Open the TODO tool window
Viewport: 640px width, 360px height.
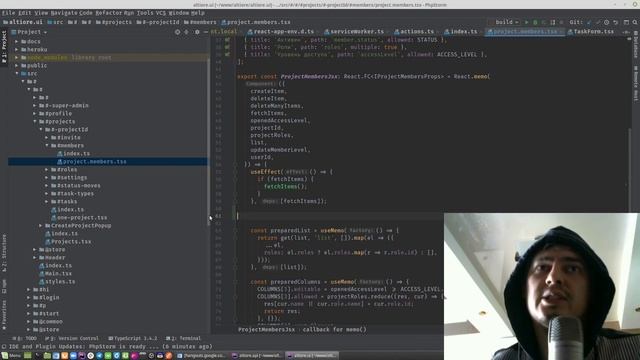(x=24, y=338)
